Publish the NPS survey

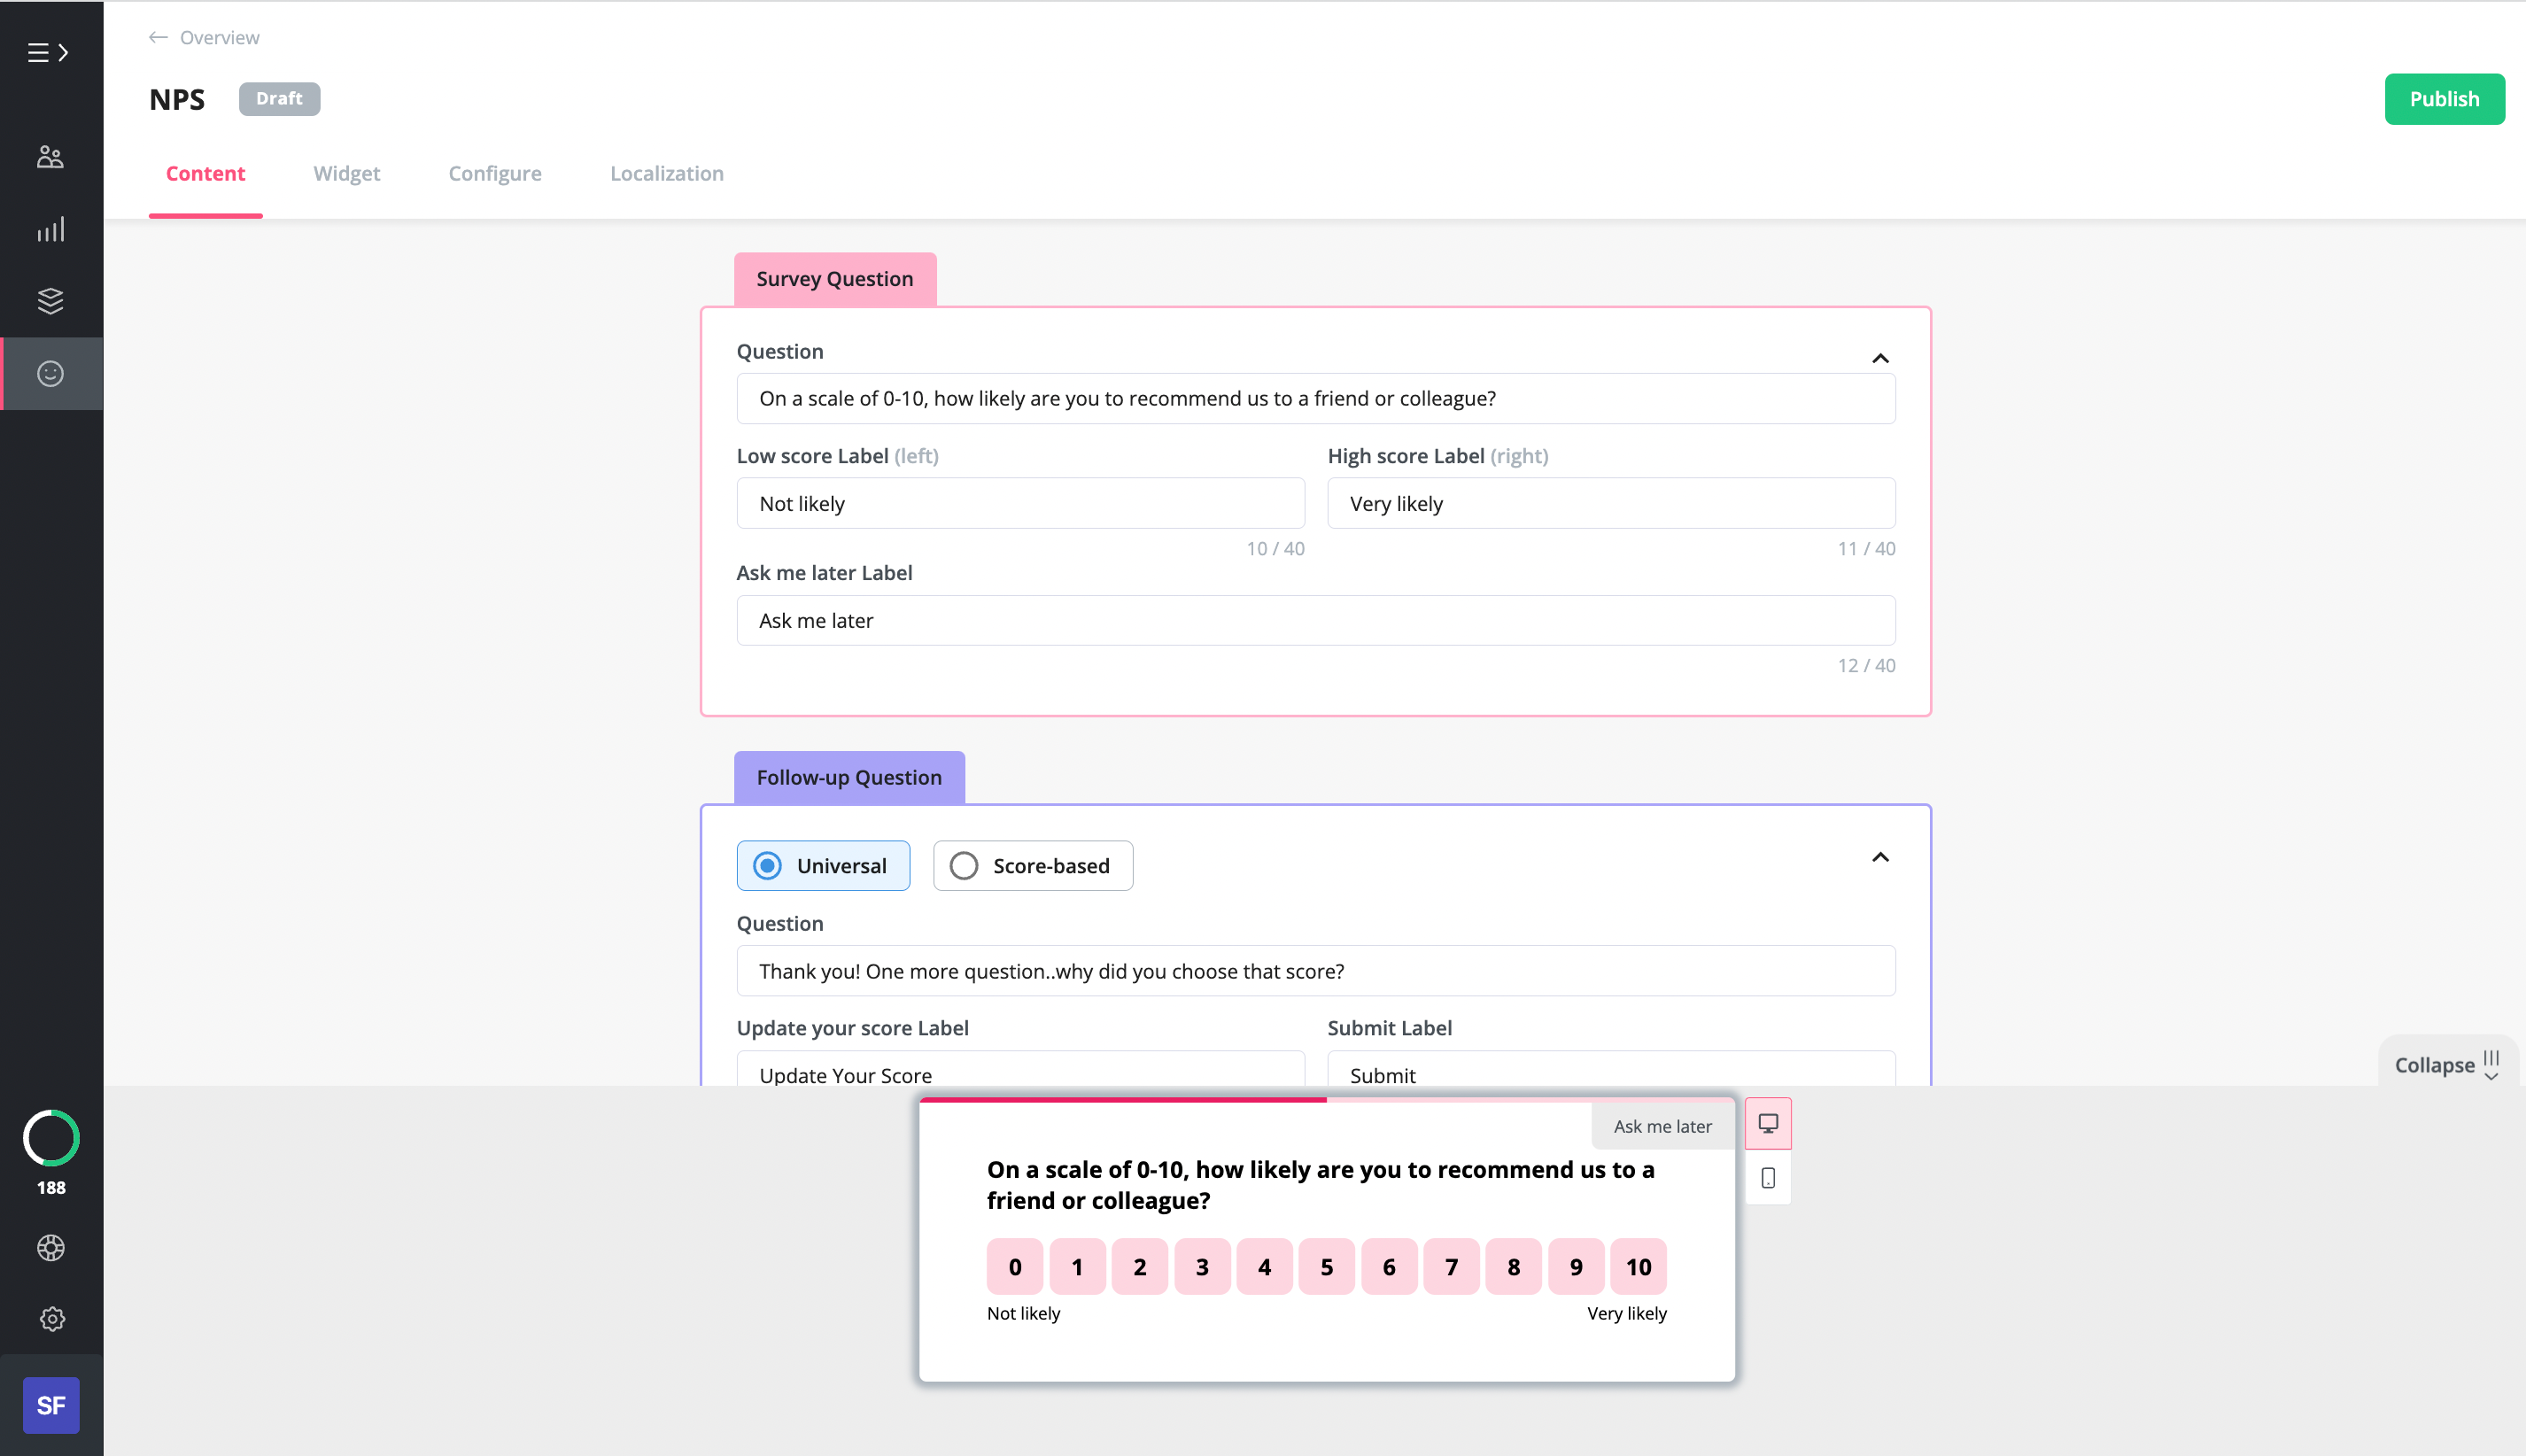pos(2443,98)
